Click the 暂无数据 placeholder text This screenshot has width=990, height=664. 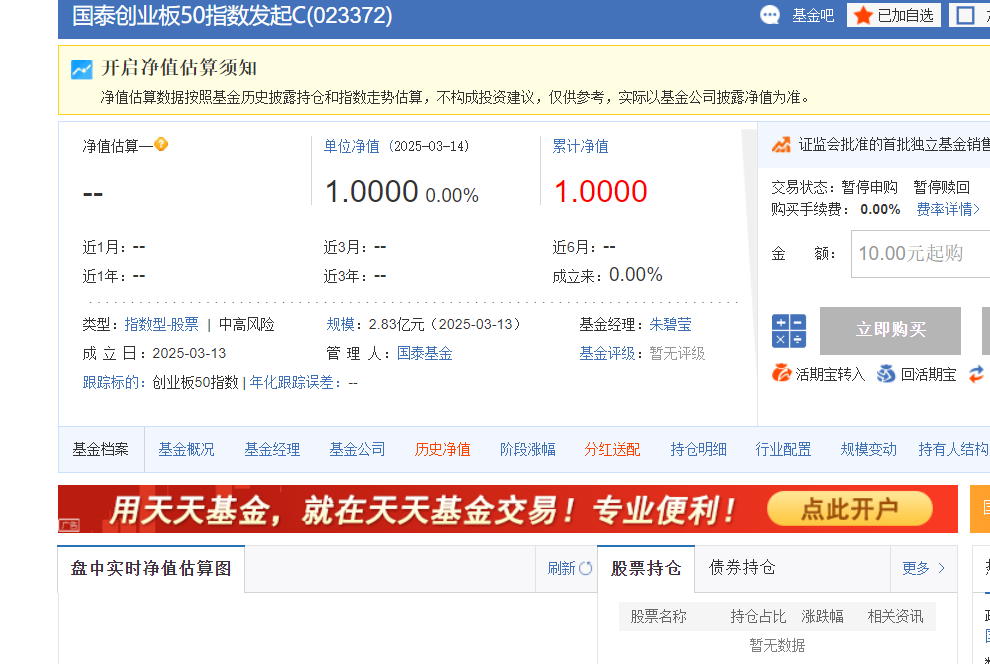pyautogui.click(x=777, y=645)
